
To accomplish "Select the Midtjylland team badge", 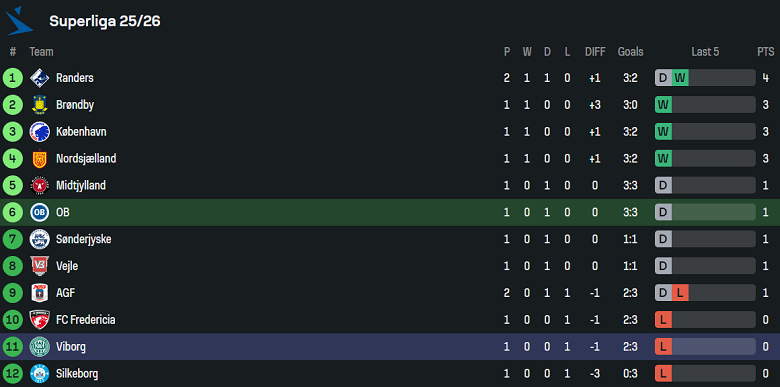I will tap(39, 186).
